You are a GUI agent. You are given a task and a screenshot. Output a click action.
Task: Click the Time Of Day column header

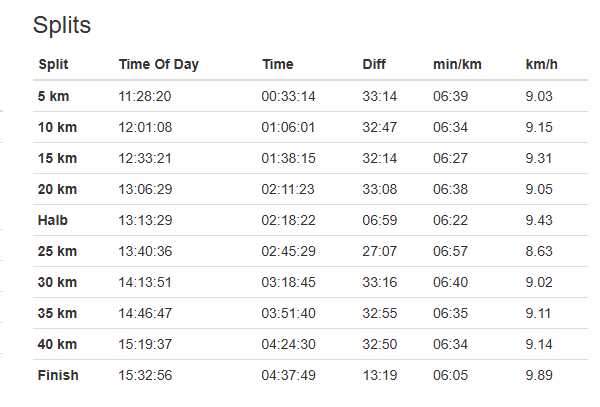tap(158, 65)
